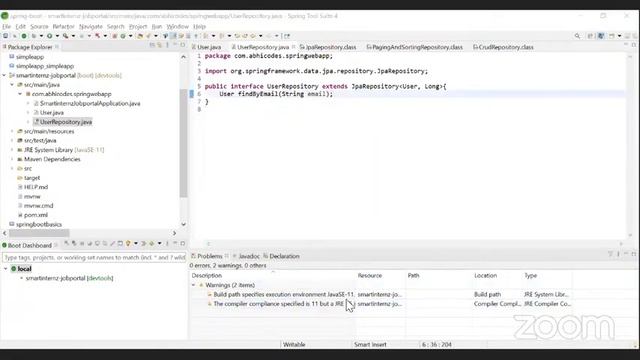This screenshot has width=640, height=360.
Task: Close the Package Explorer view
Action: point(57,47)
